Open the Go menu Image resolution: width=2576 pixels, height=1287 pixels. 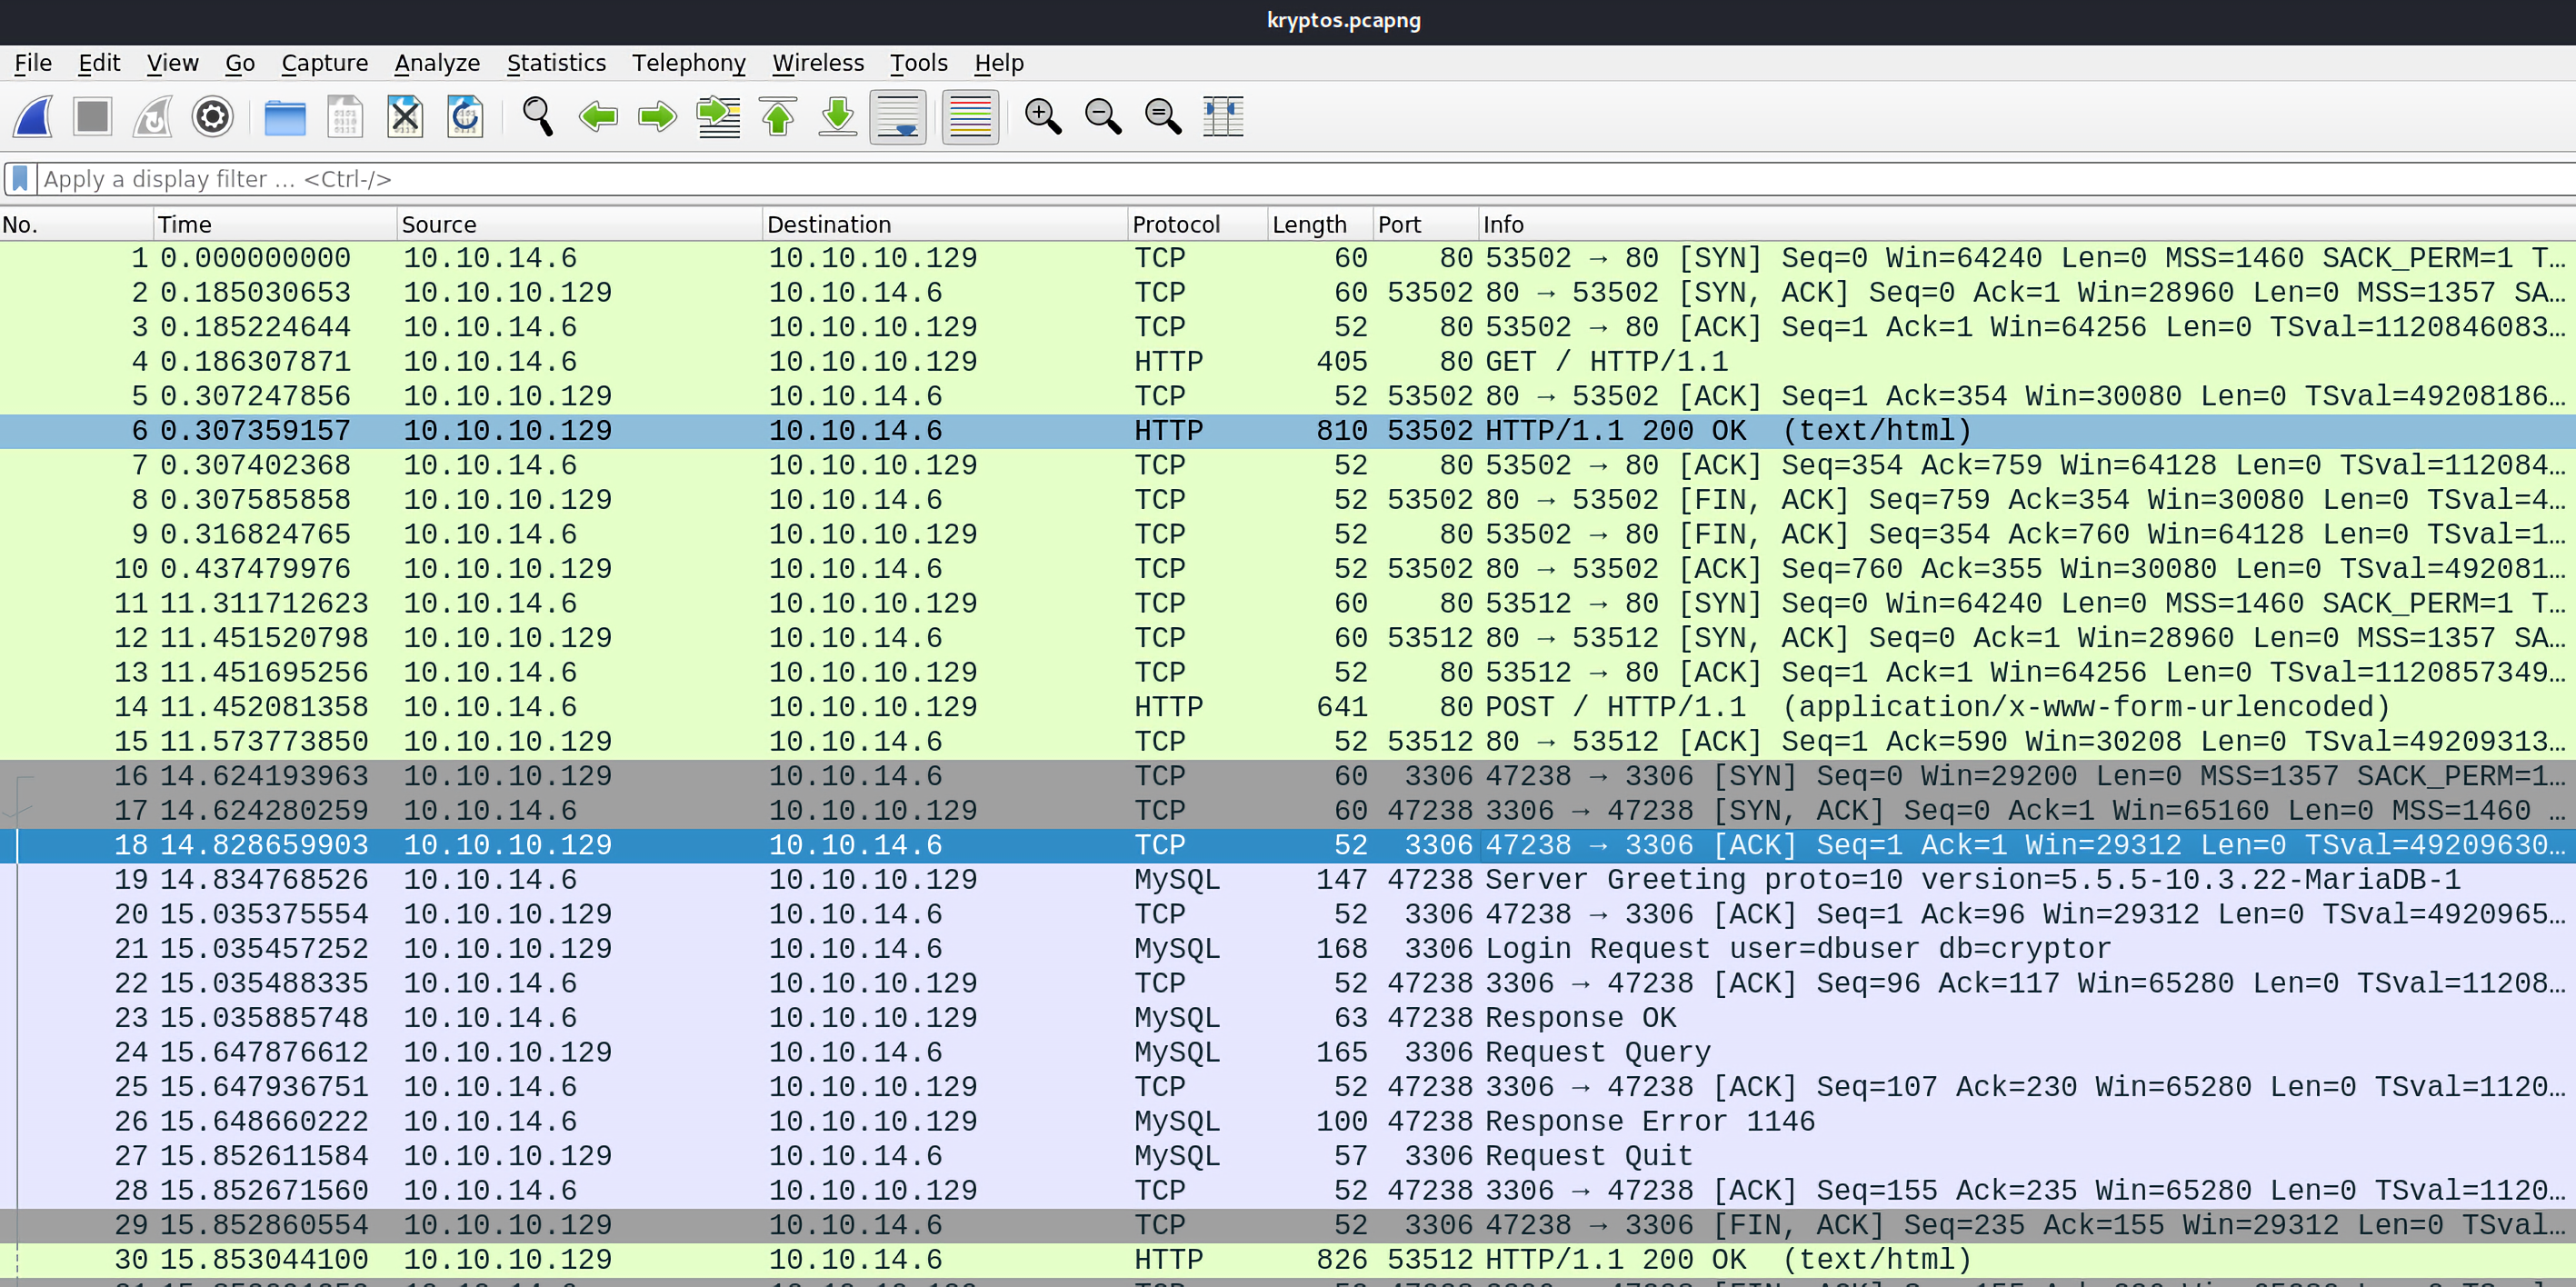click(240, 63)
